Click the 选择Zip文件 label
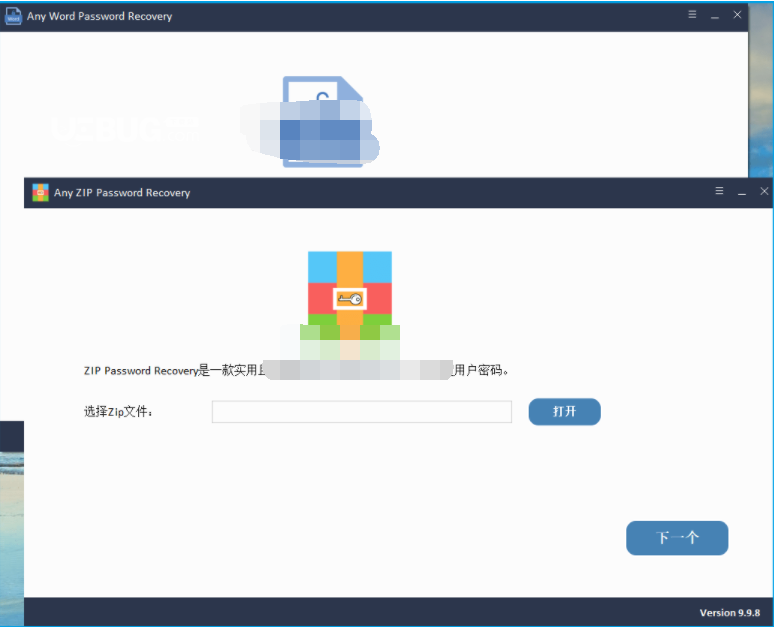774x627 pixels. point(118,411)
